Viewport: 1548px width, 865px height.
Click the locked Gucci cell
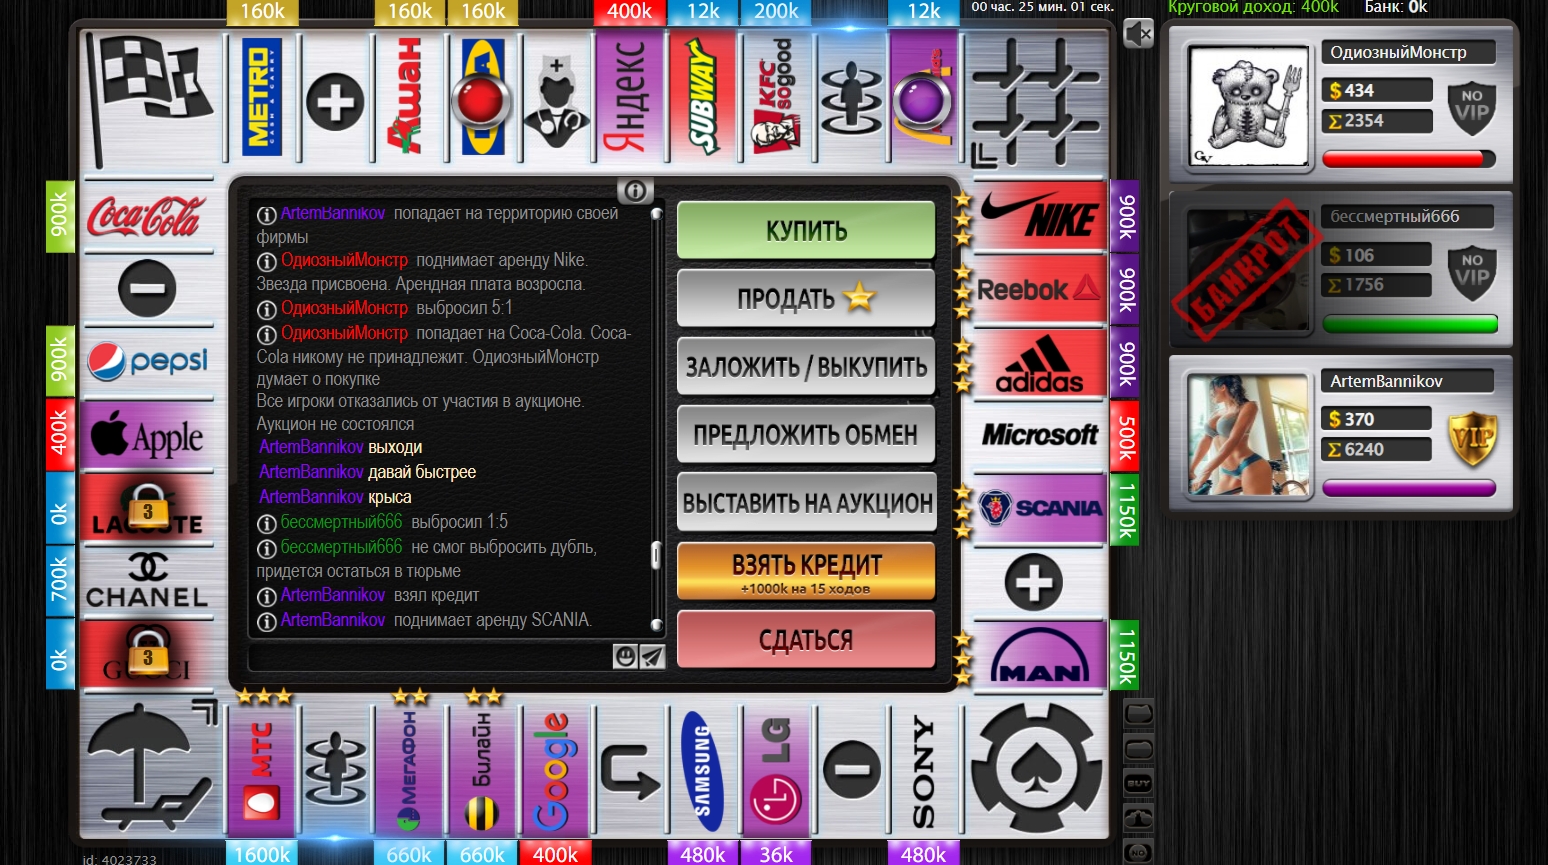[x=147, y=654]
